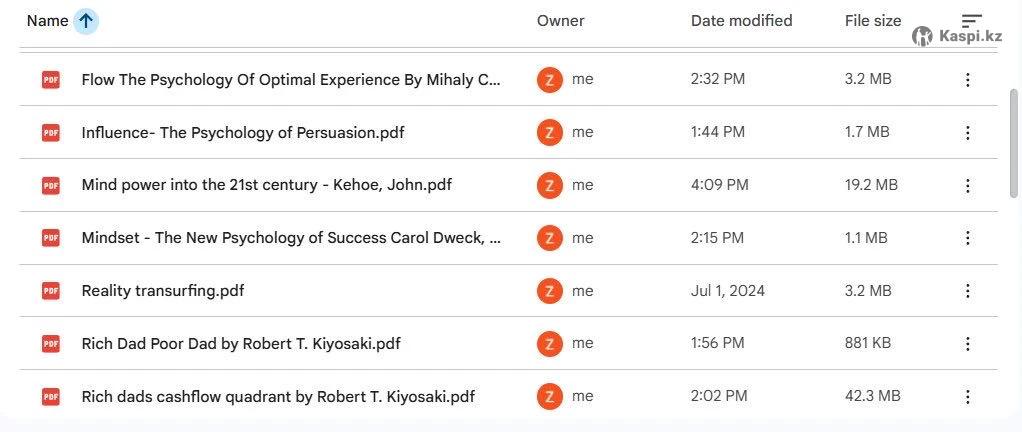The image size is (1022, 432).
Task: Open more actions for Flow The Psychology file
Action: [x=967, y=80]
